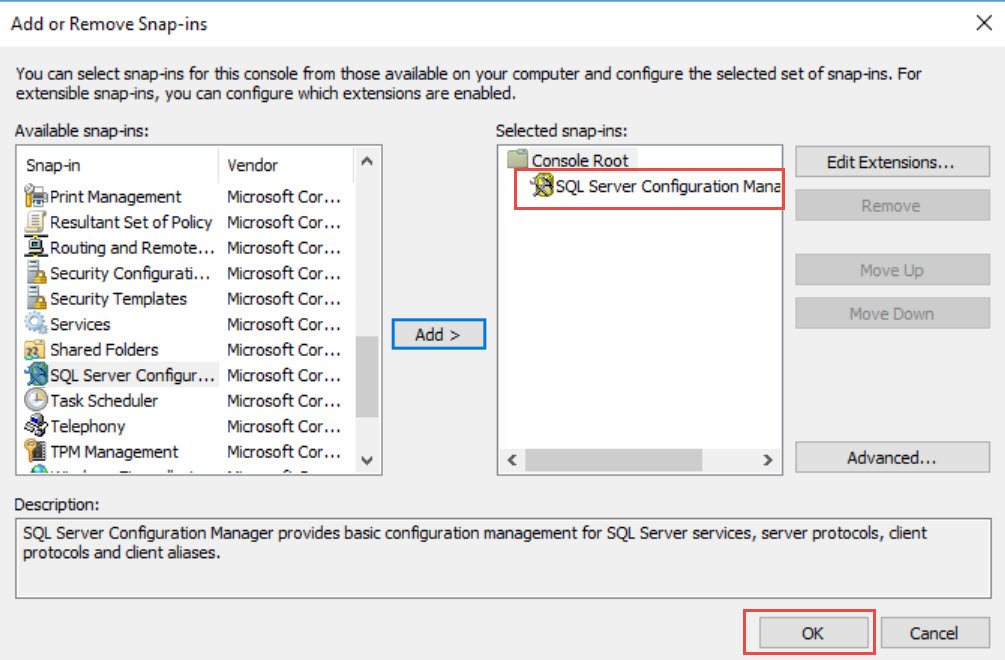This screenshot has height=660, width=1005.
Task: Select Security Configurati... entry
Action: tap(130, 274)
